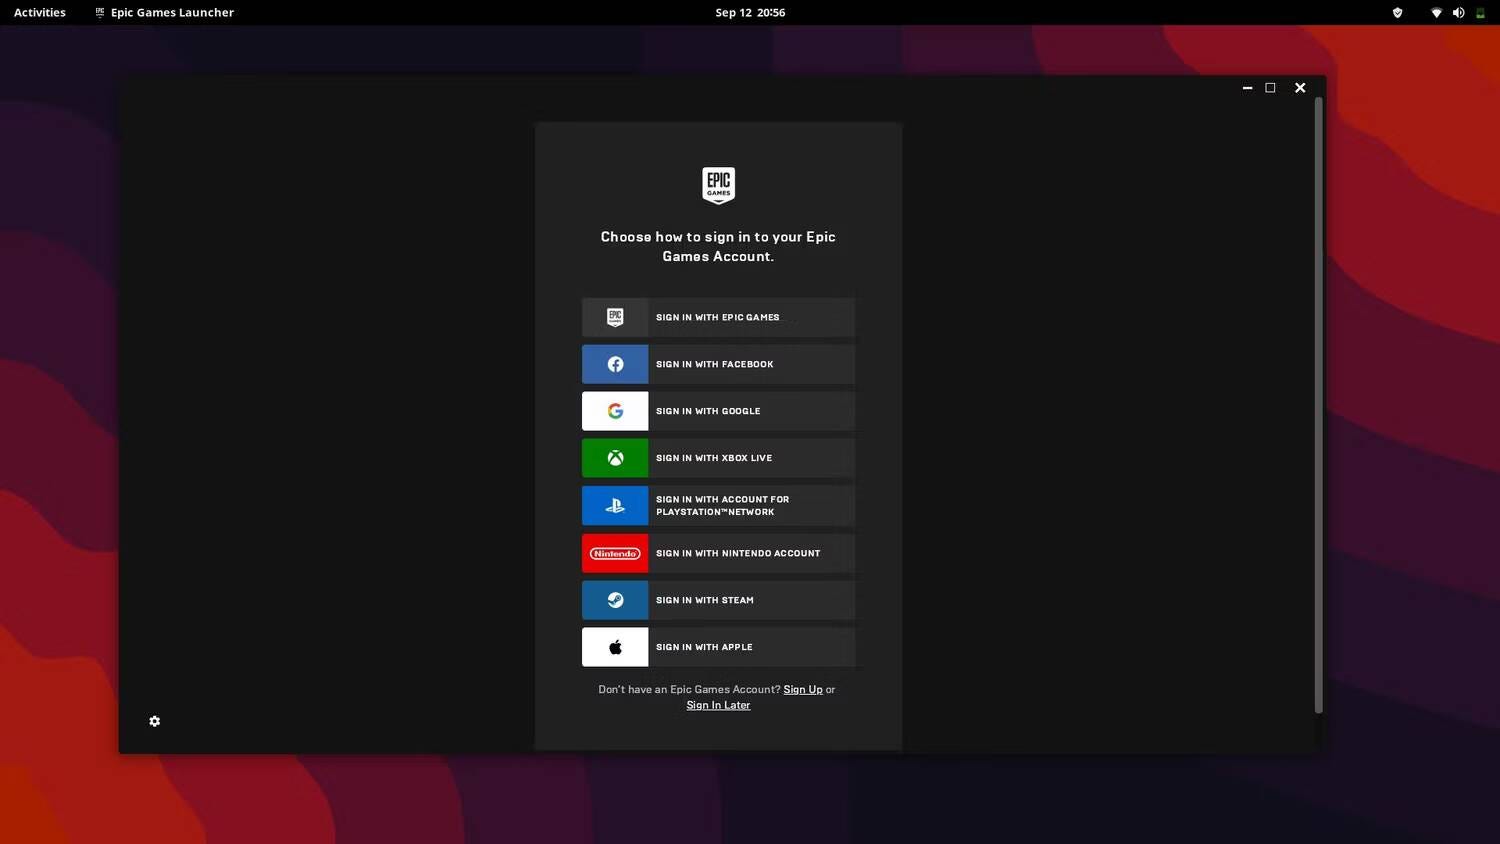The image size is (1500, 844).
Task: Select the Facebook sign-in icon
Action: pos(614,364)
